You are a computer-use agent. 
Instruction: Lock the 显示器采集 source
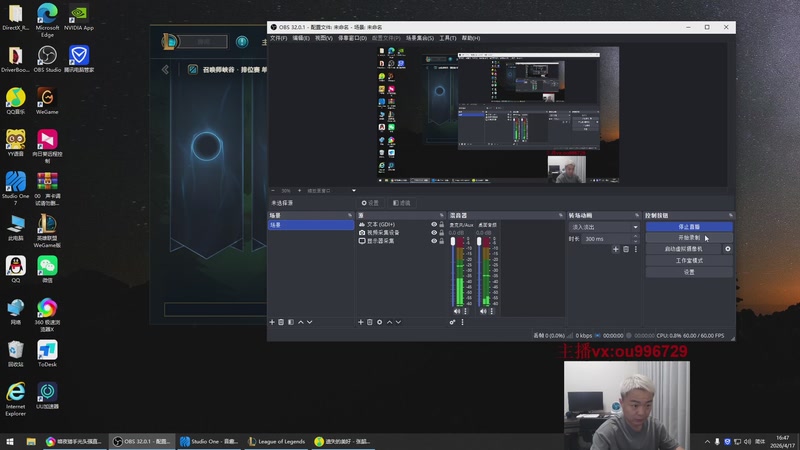[442, 241]
